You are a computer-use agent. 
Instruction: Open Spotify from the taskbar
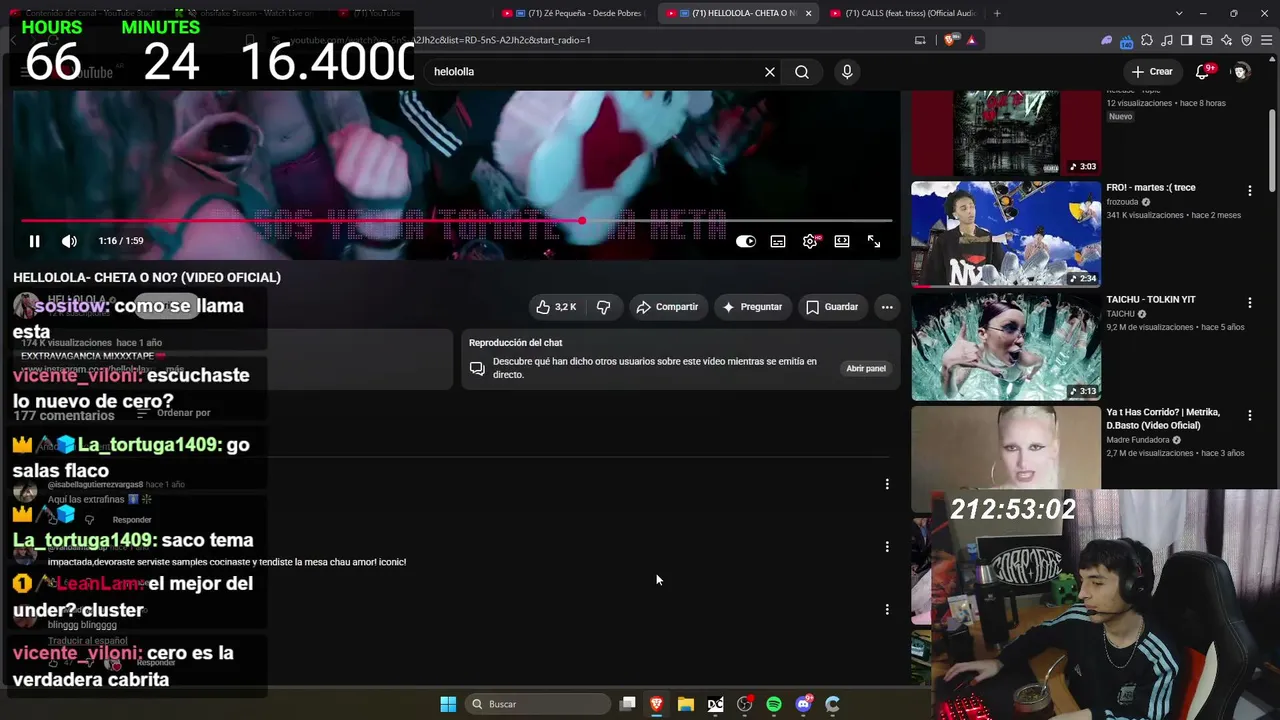click(x=774, y=704)
